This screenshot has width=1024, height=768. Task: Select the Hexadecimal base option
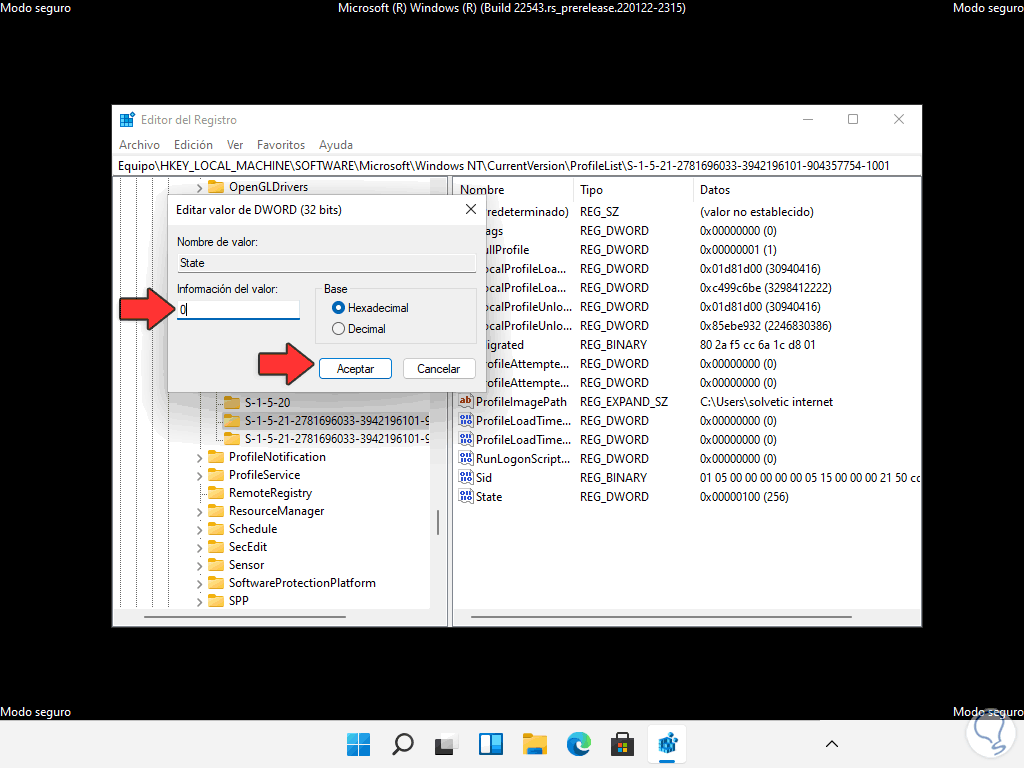coord(370,308)
